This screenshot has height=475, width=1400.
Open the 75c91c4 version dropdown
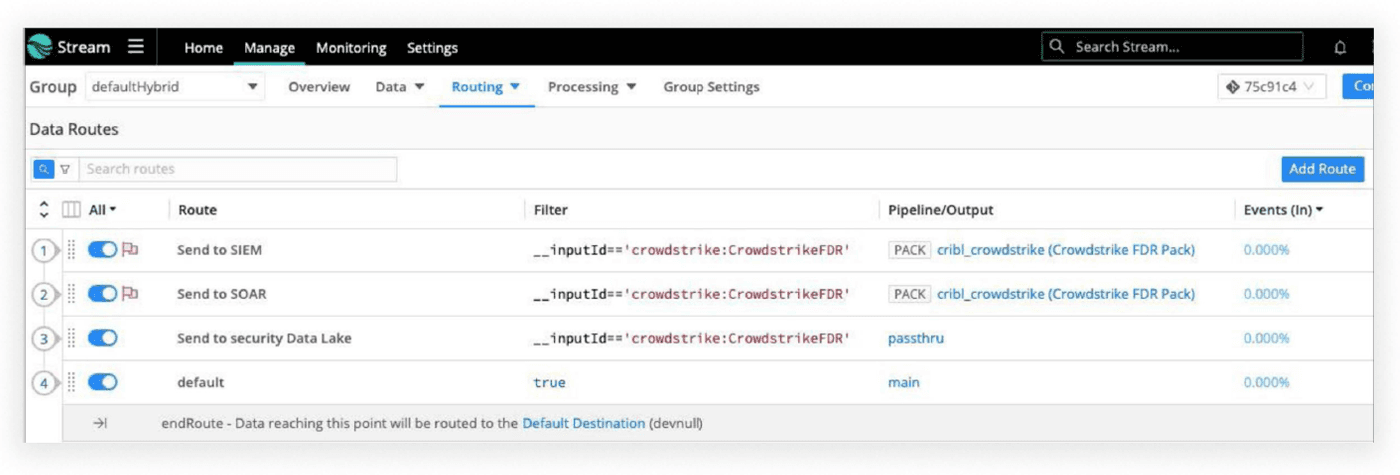1271,87
